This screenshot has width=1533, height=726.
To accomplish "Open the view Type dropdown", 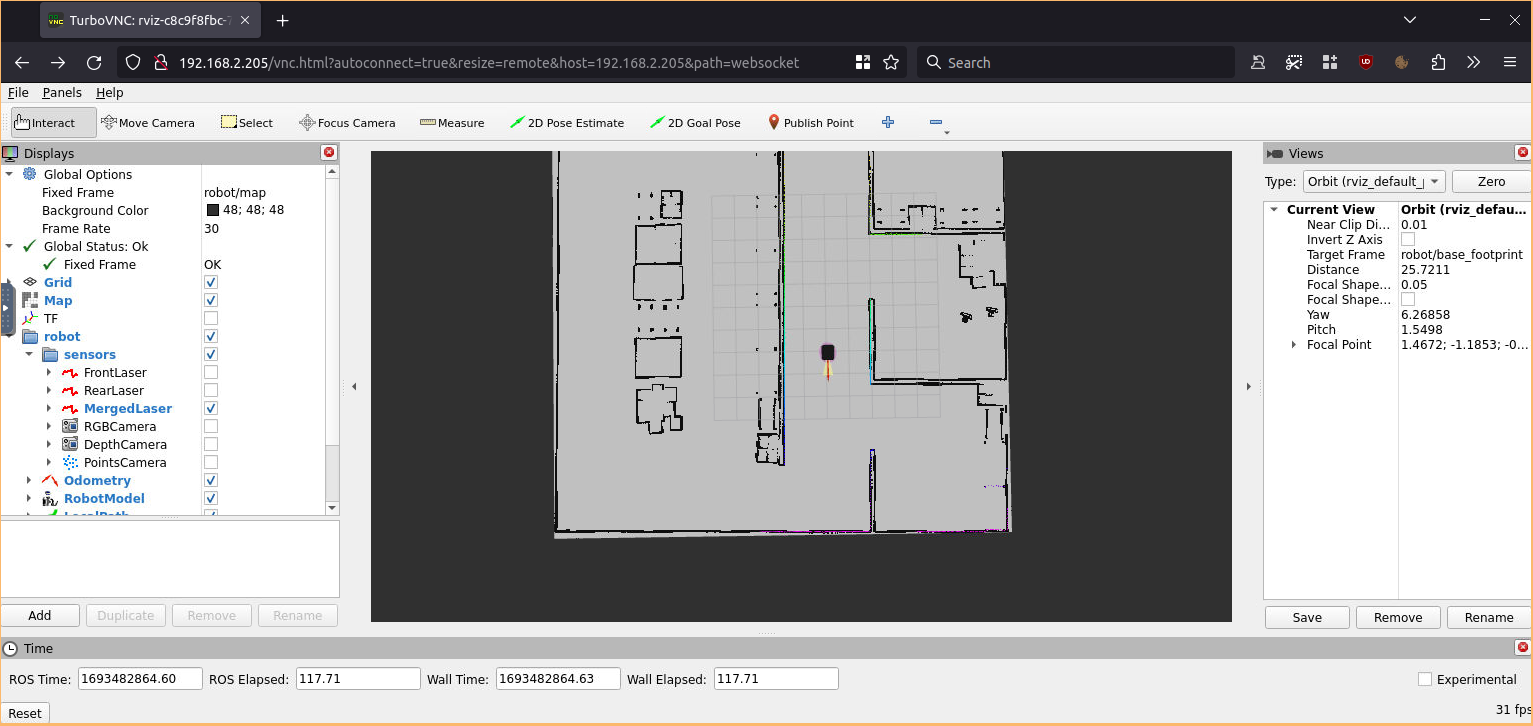I will point(1374,181).
